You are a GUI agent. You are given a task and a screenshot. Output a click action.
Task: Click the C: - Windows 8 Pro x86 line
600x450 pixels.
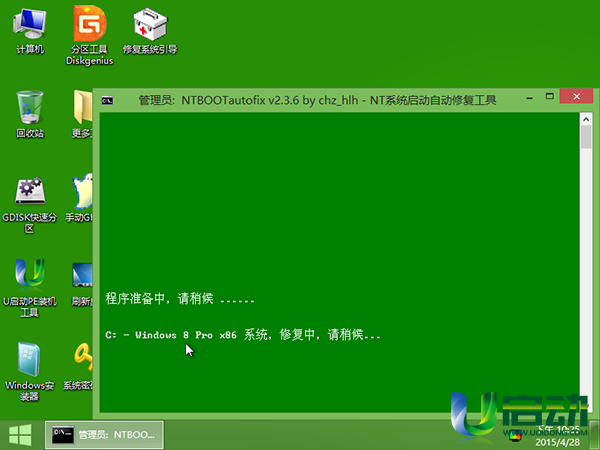(x=243, y=335)
